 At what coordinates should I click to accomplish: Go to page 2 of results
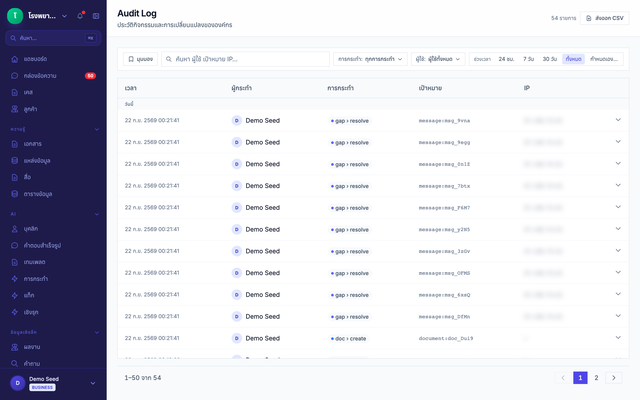596,378
